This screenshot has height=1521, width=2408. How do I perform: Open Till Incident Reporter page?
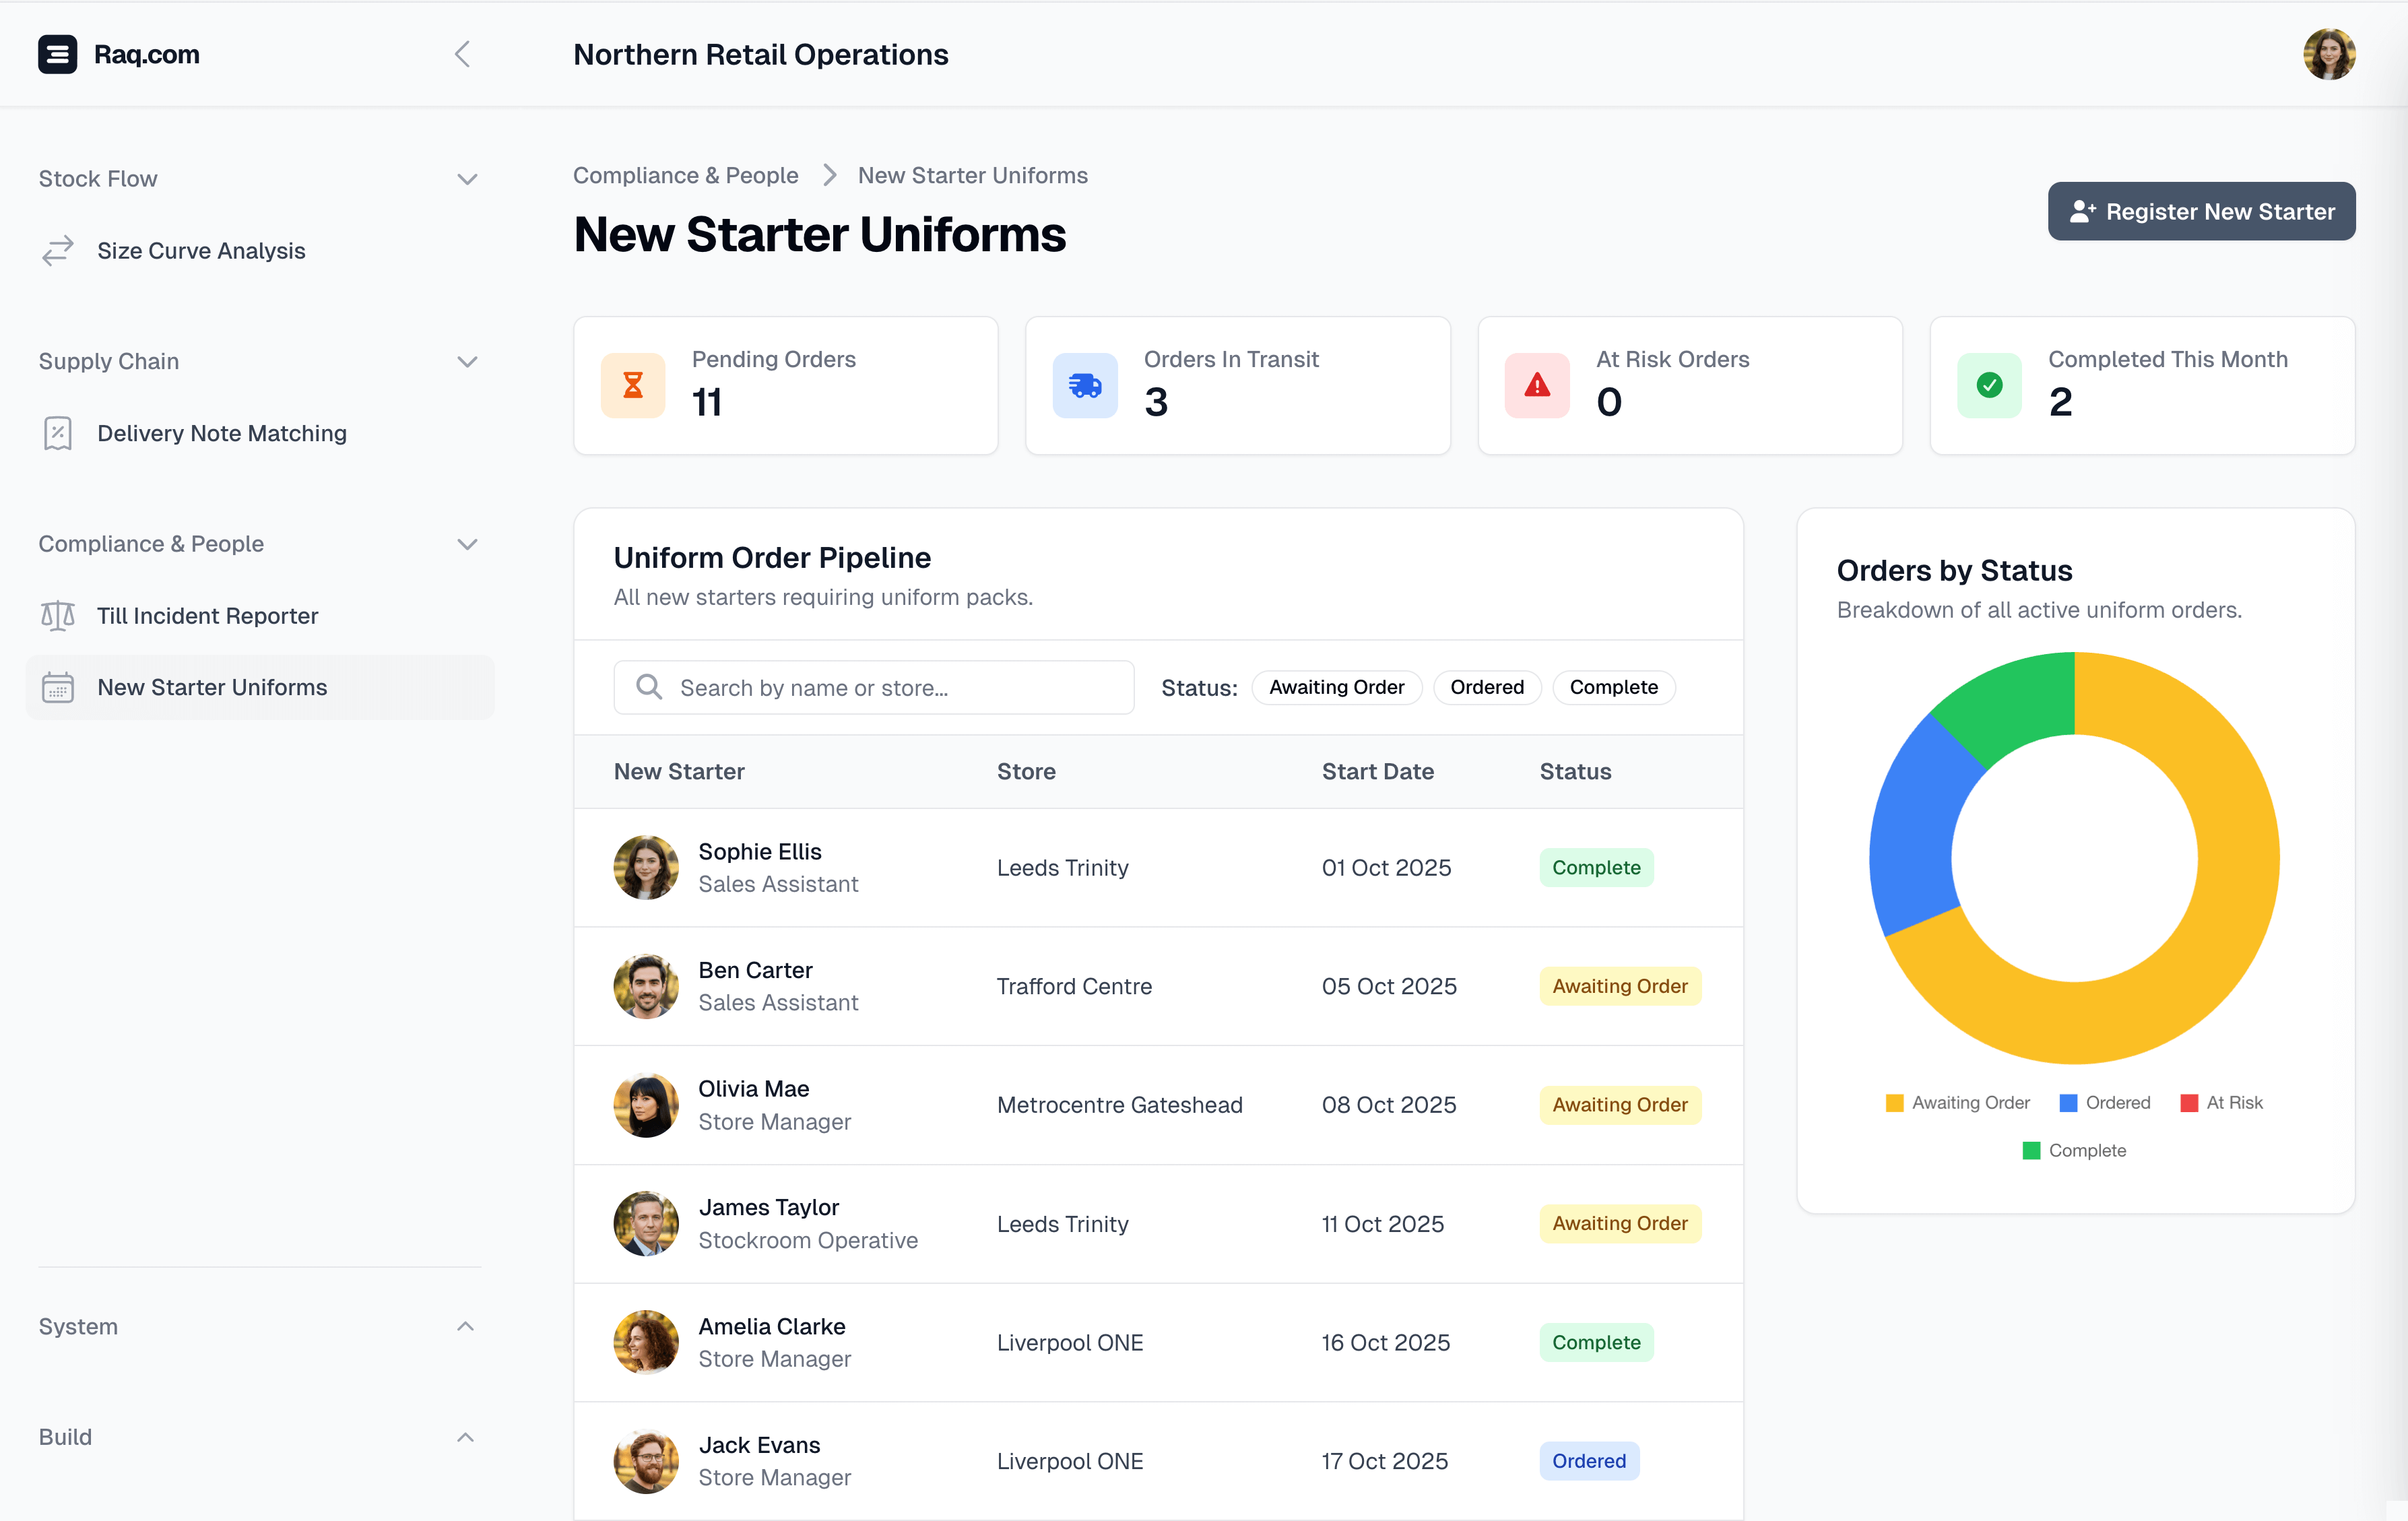[x=207, y=616]
